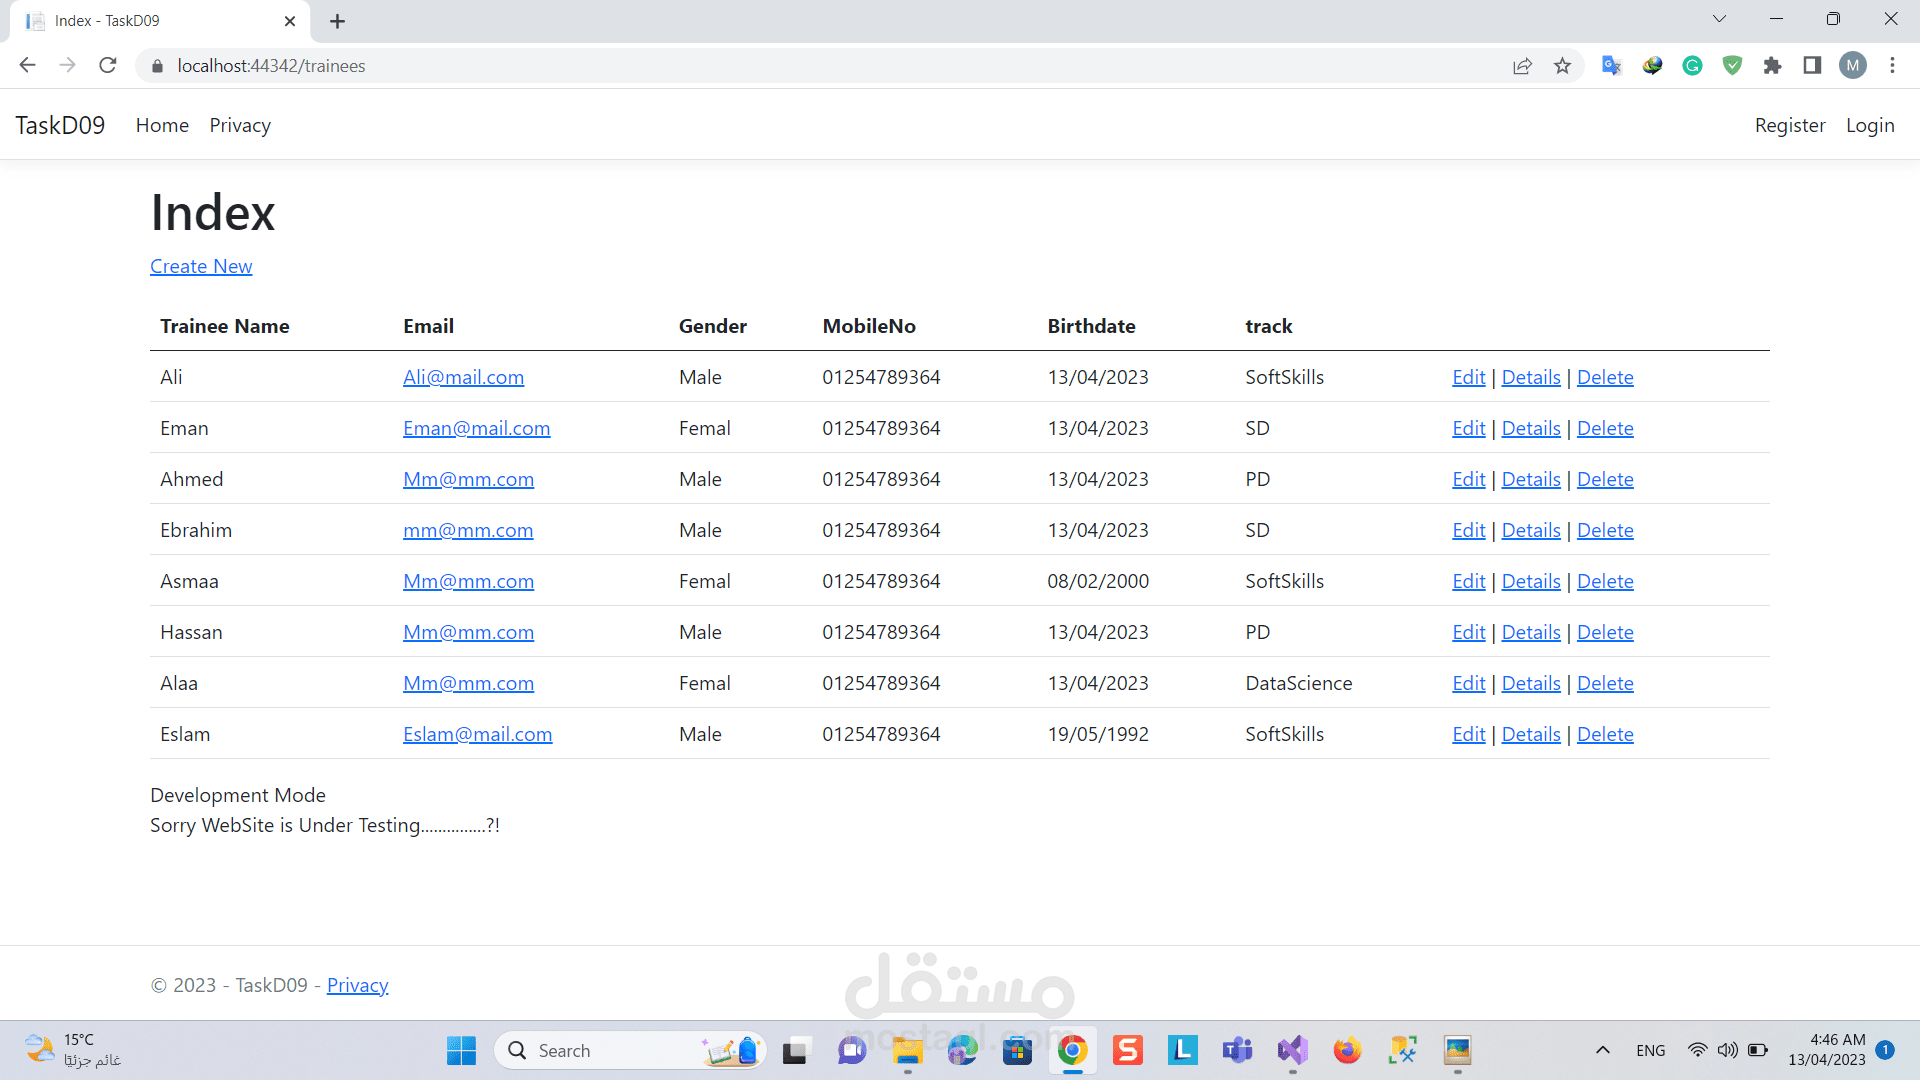This screenshot has height=1080, width=1920.
Task: Open Chrome's three-dot menu
Action: [x=1892, y=65]
